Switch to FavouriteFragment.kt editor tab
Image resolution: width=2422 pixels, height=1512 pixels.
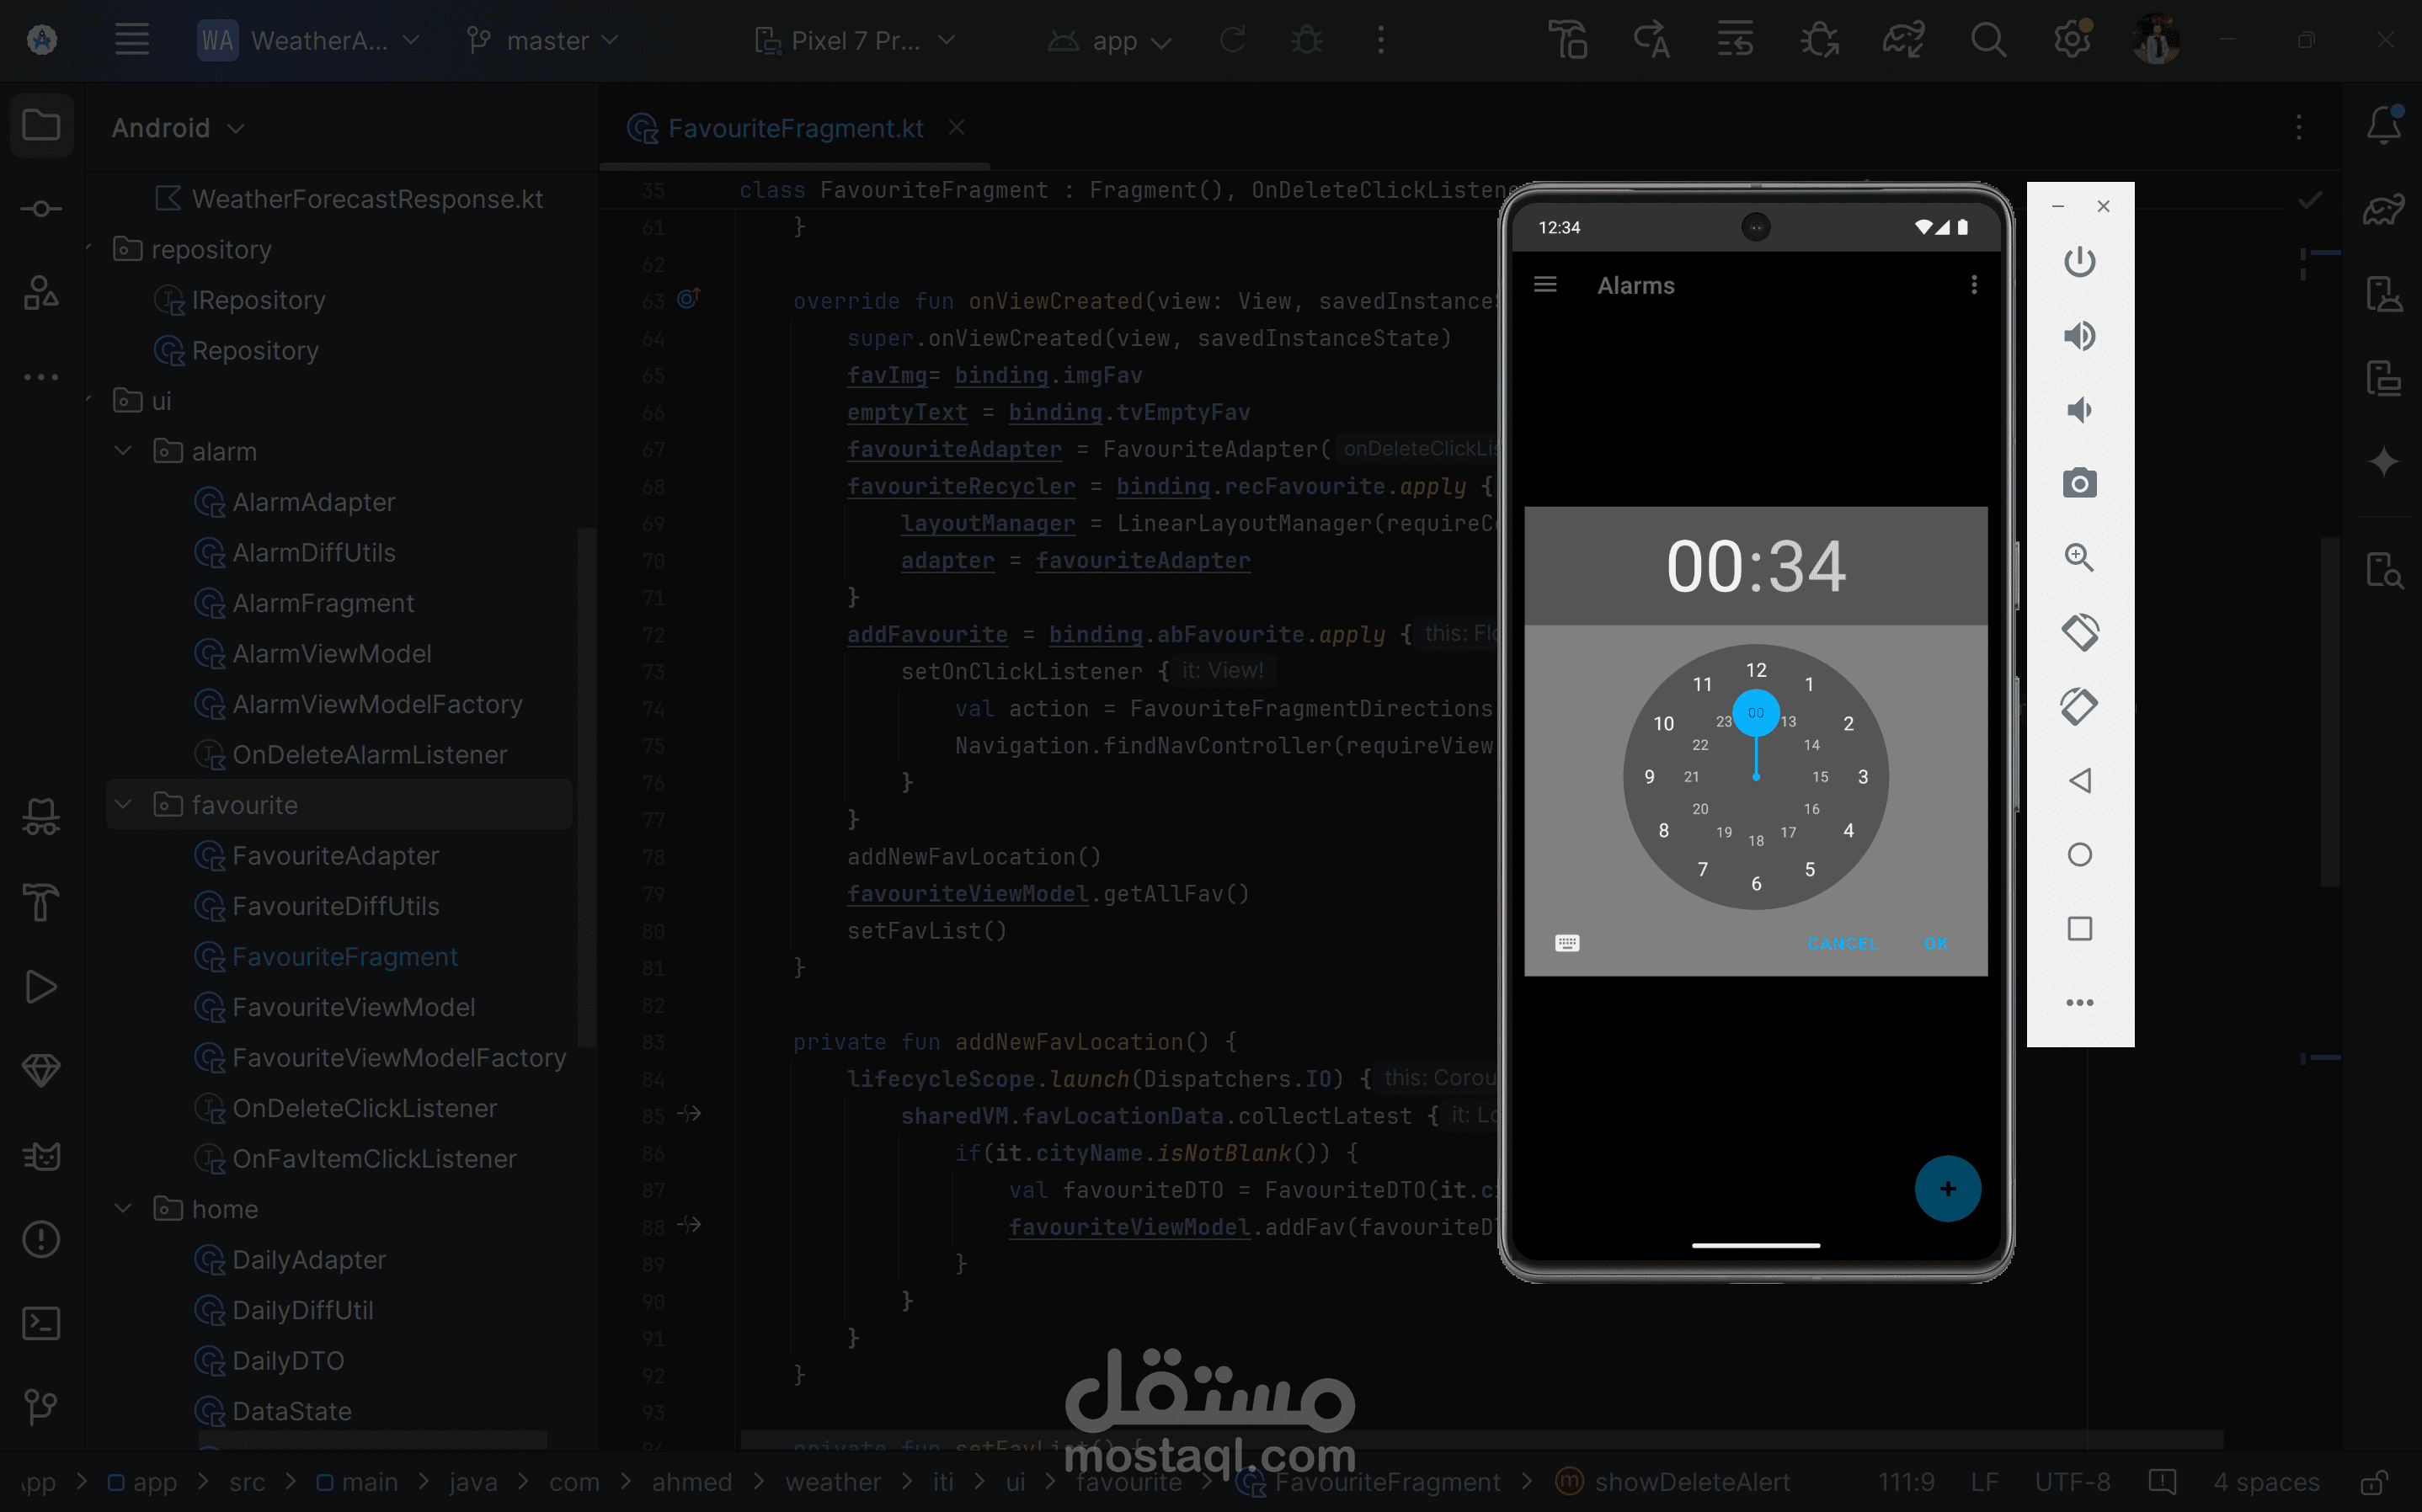click(x=795, y=128)
